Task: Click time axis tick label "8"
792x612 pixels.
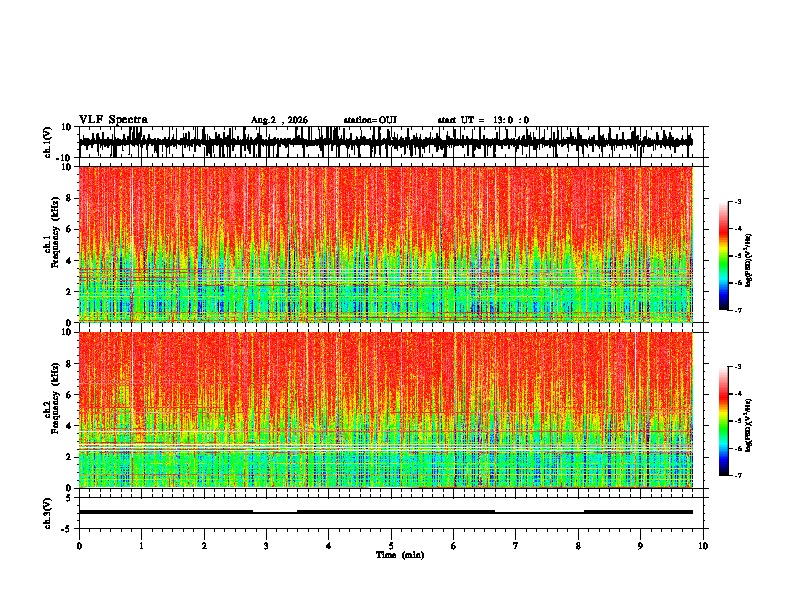Action: tap(578, 546)
